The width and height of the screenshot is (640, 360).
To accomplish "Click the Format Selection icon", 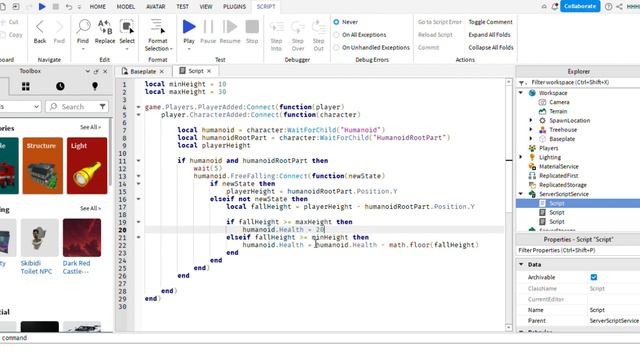I will 157,26.
